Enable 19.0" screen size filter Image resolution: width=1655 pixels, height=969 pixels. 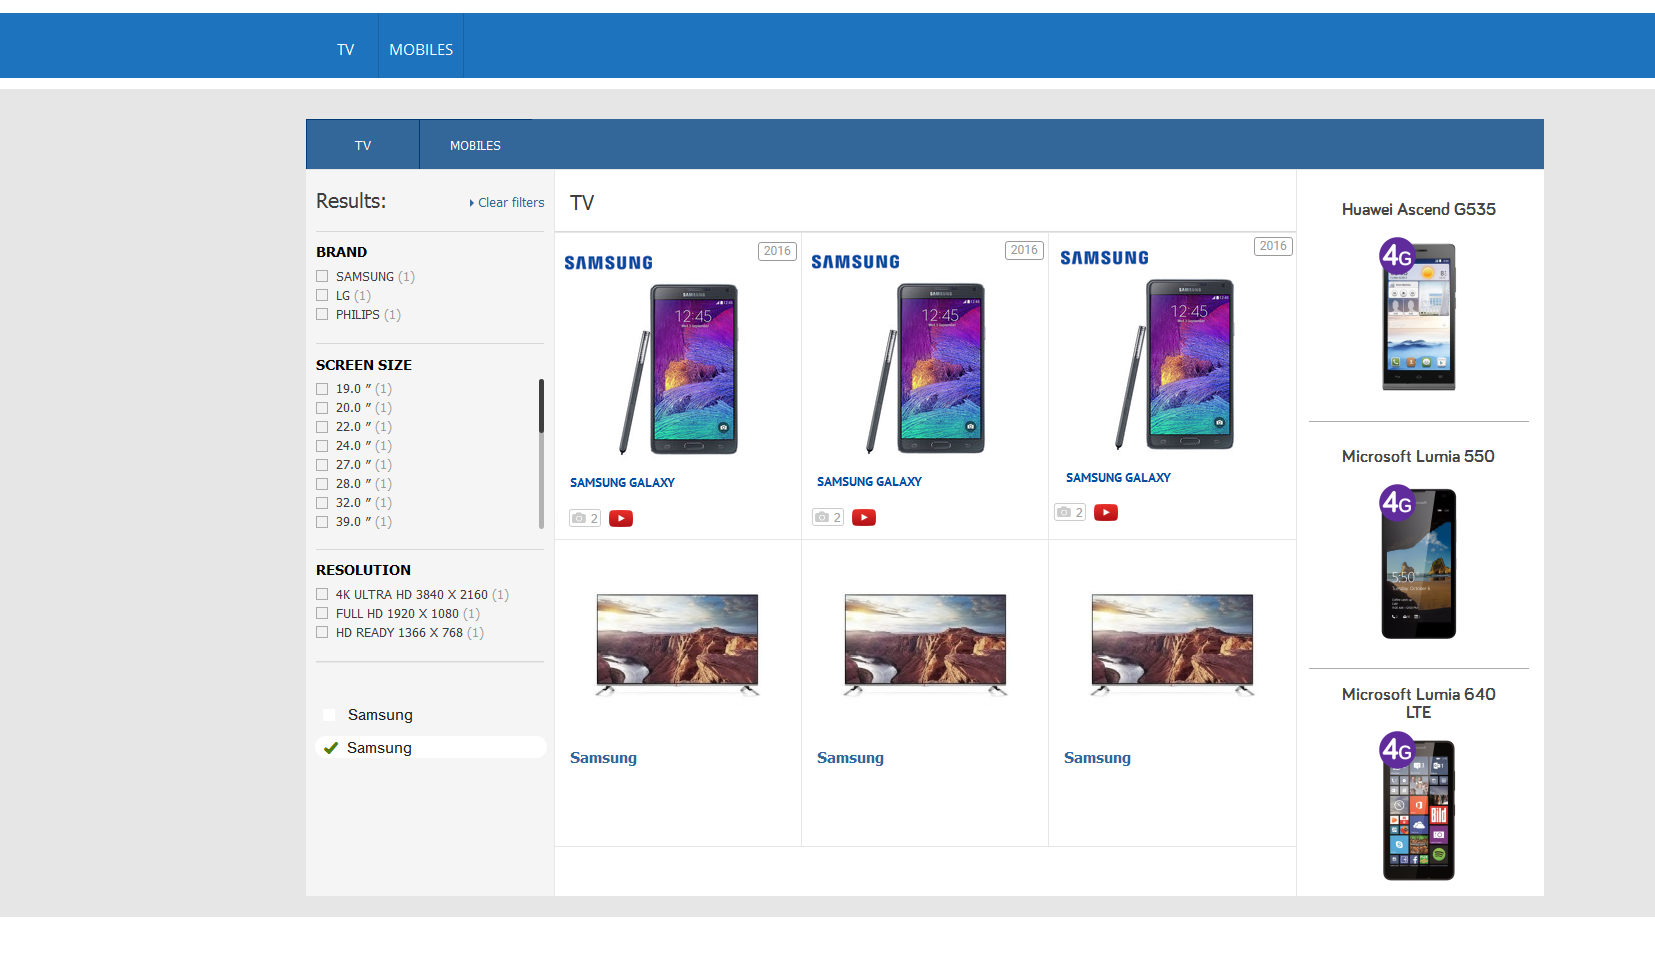tap(322, 389)
